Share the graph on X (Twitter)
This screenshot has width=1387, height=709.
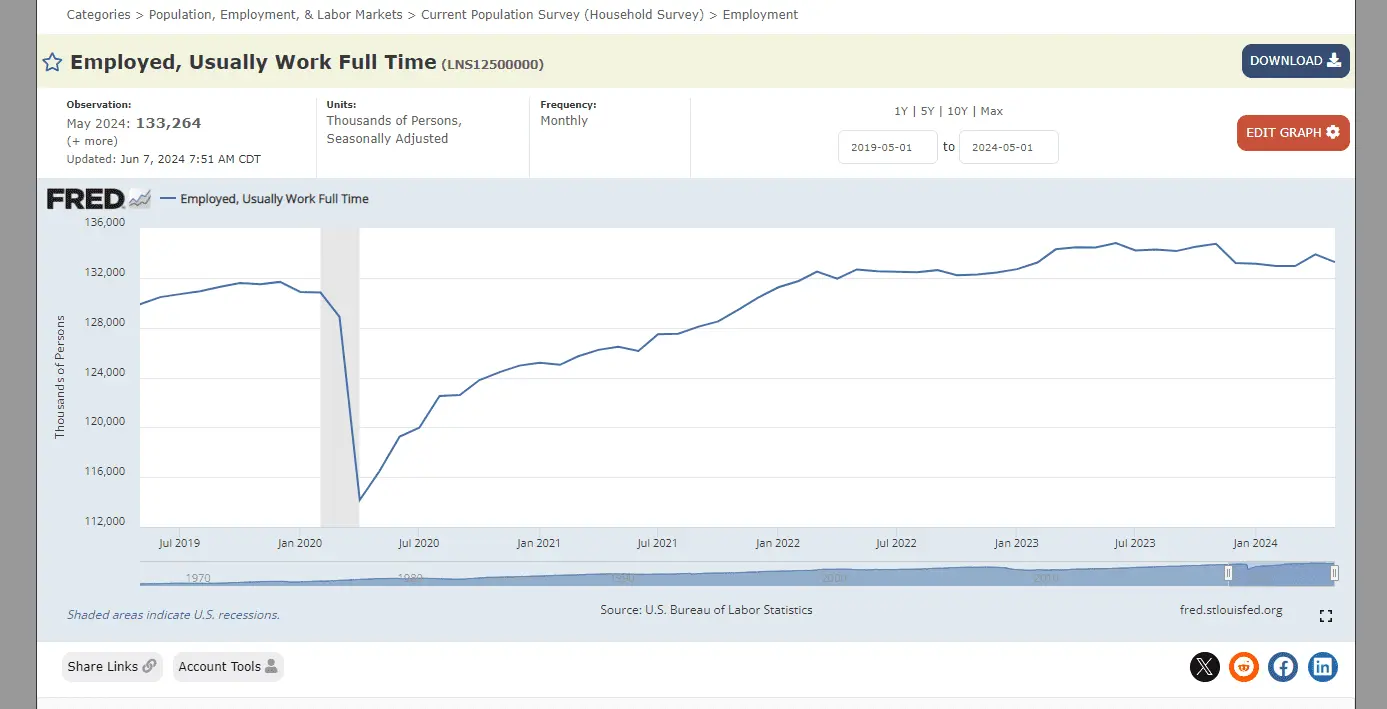(1205, 667)
